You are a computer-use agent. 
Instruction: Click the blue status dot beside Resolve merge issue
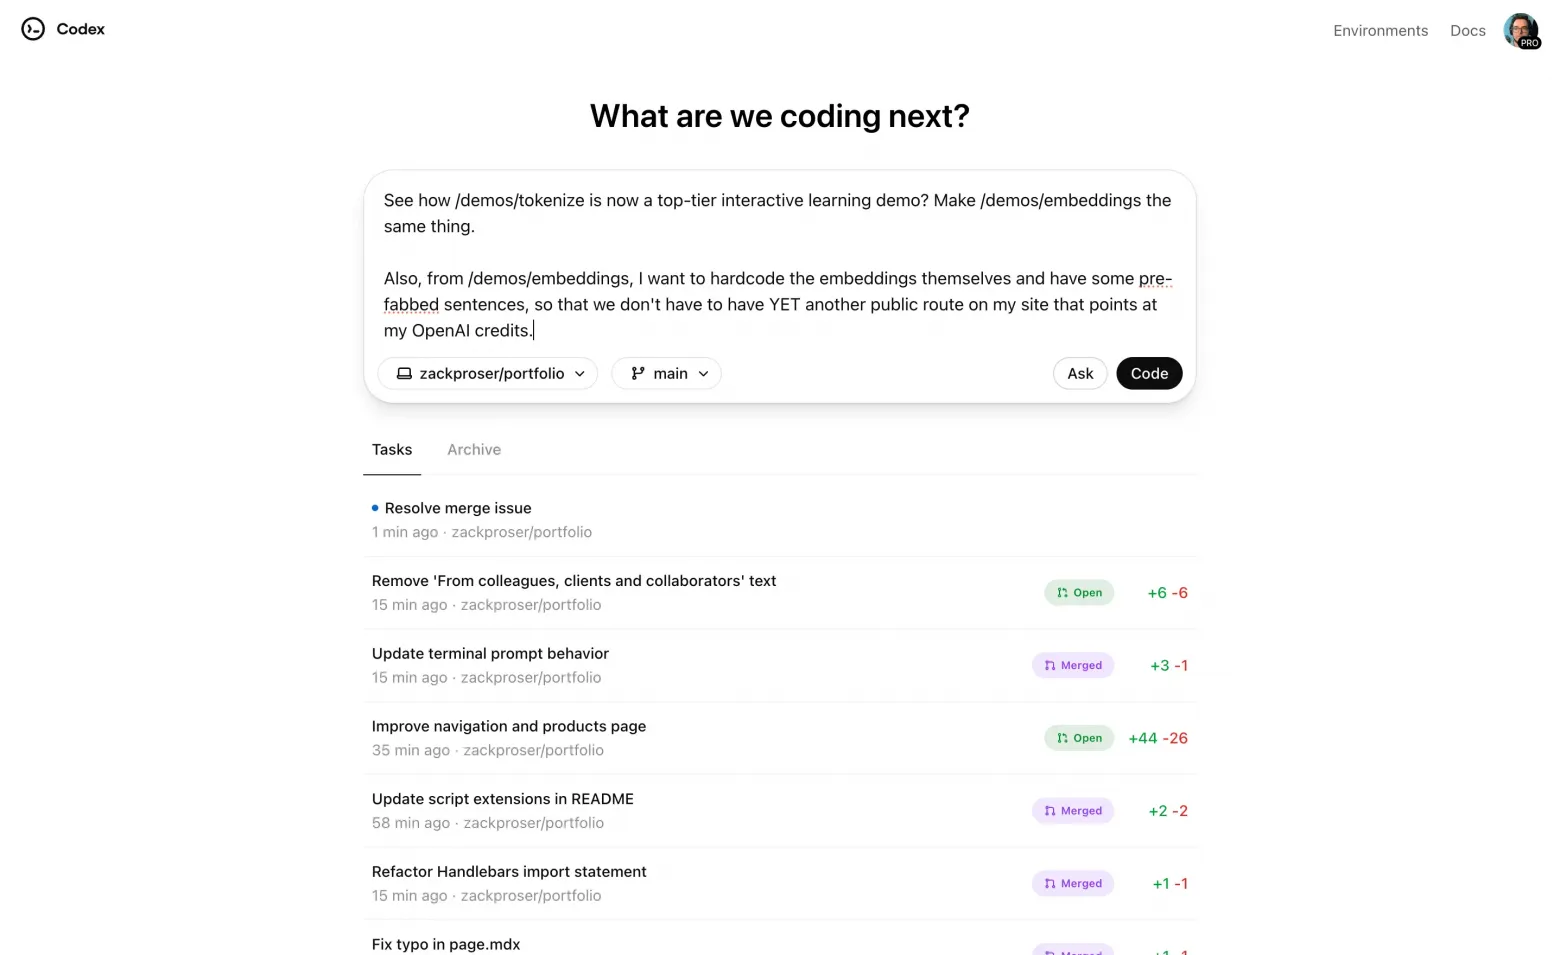[x=374, y=507]
